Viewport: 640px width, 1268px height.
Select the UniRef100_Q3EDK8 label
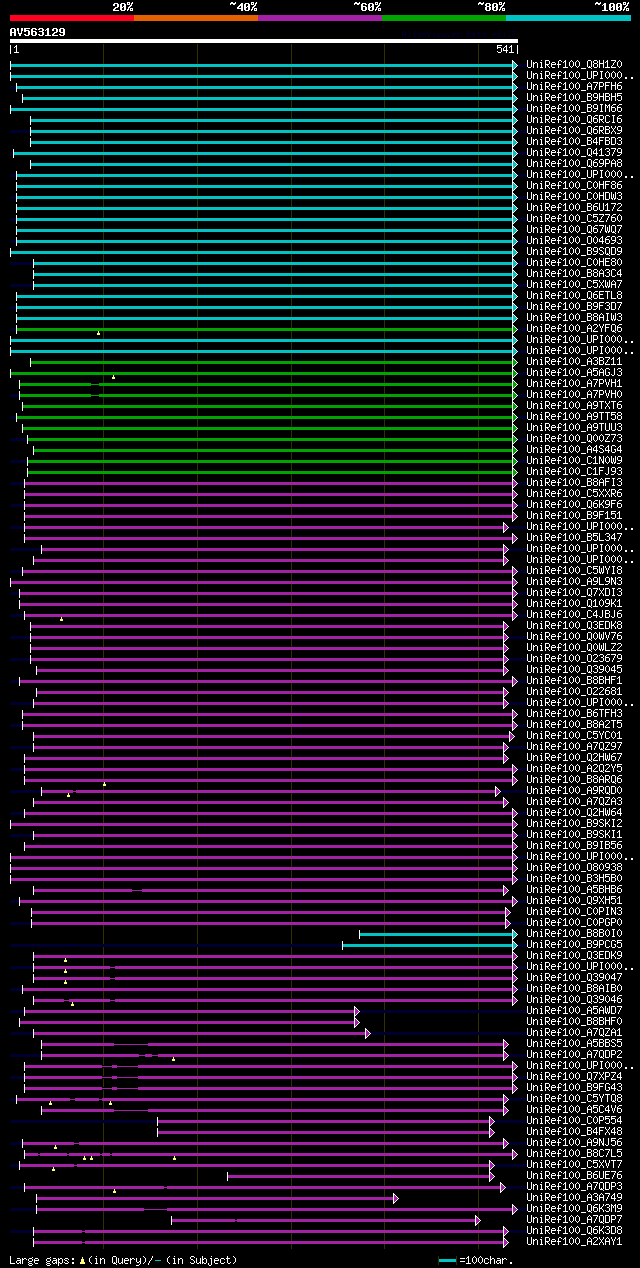pyautogui.click(x=574, y=626)
